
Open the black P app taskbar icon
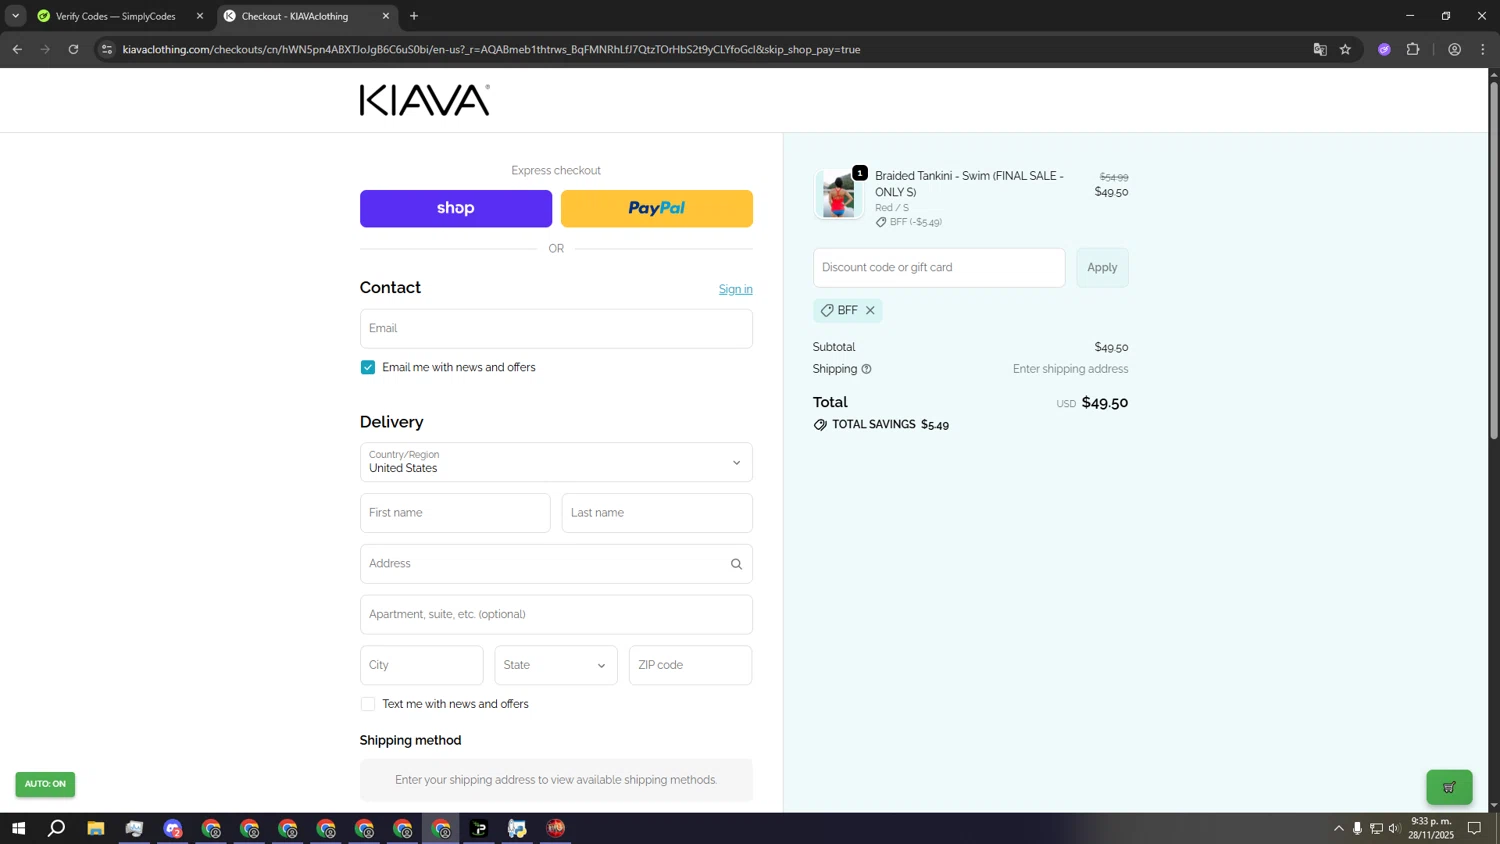pyautogui.click(x=479, y=828)
